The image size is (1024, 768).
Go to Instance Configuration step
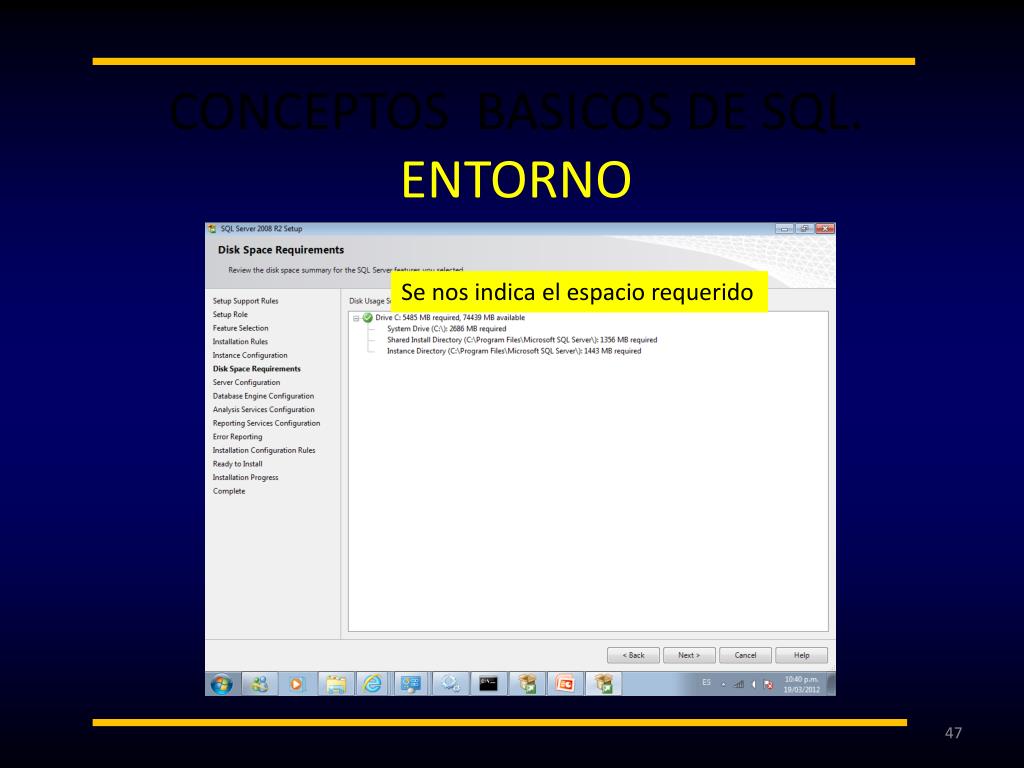click(250, 355)
